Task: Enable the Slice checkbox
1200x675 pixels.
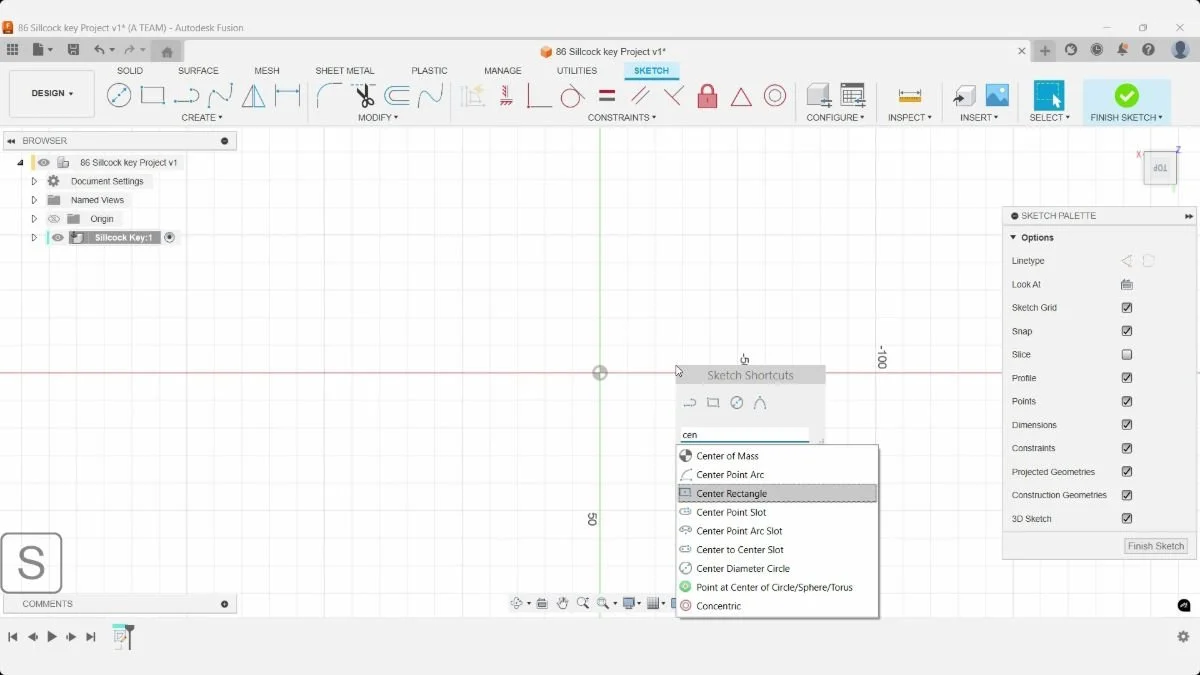Action: pos(1127,355)
